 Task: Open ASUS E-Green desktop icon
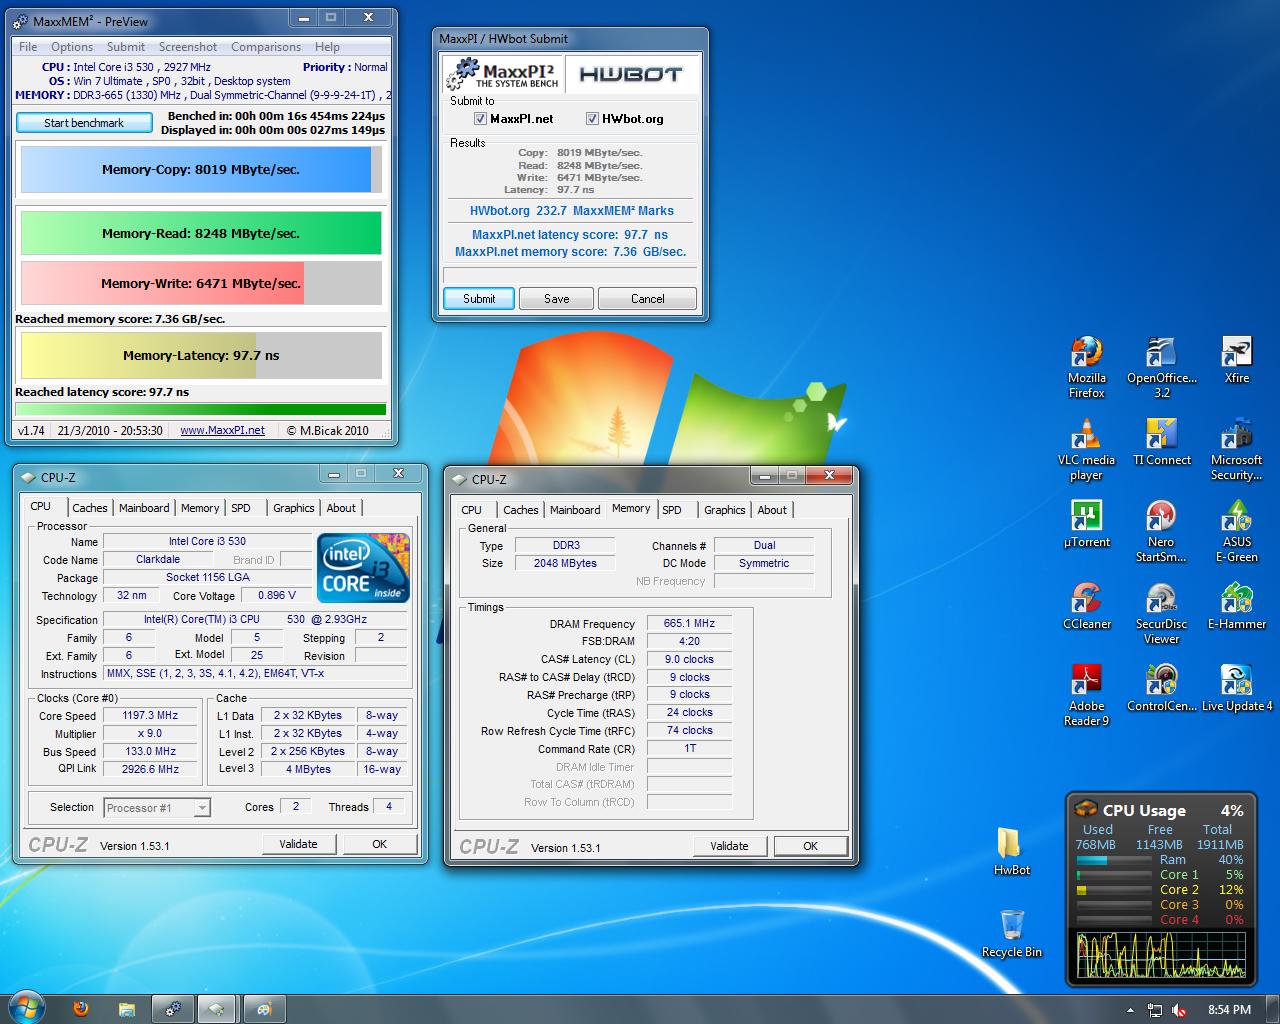pos(1237,531)
